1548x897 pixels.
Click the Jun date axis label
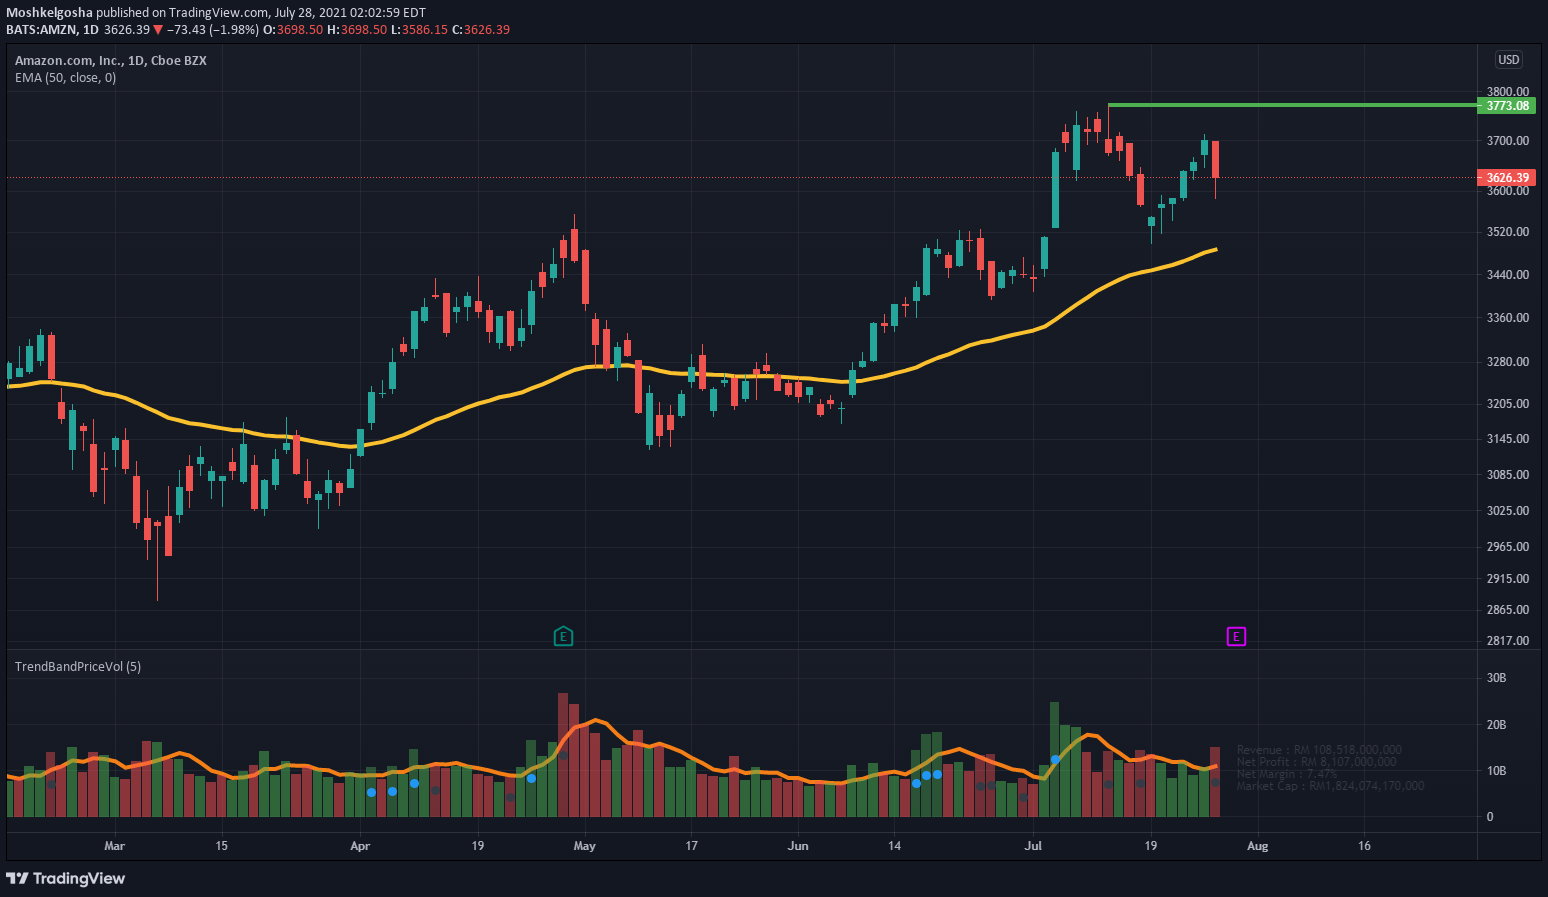point(798,846)
